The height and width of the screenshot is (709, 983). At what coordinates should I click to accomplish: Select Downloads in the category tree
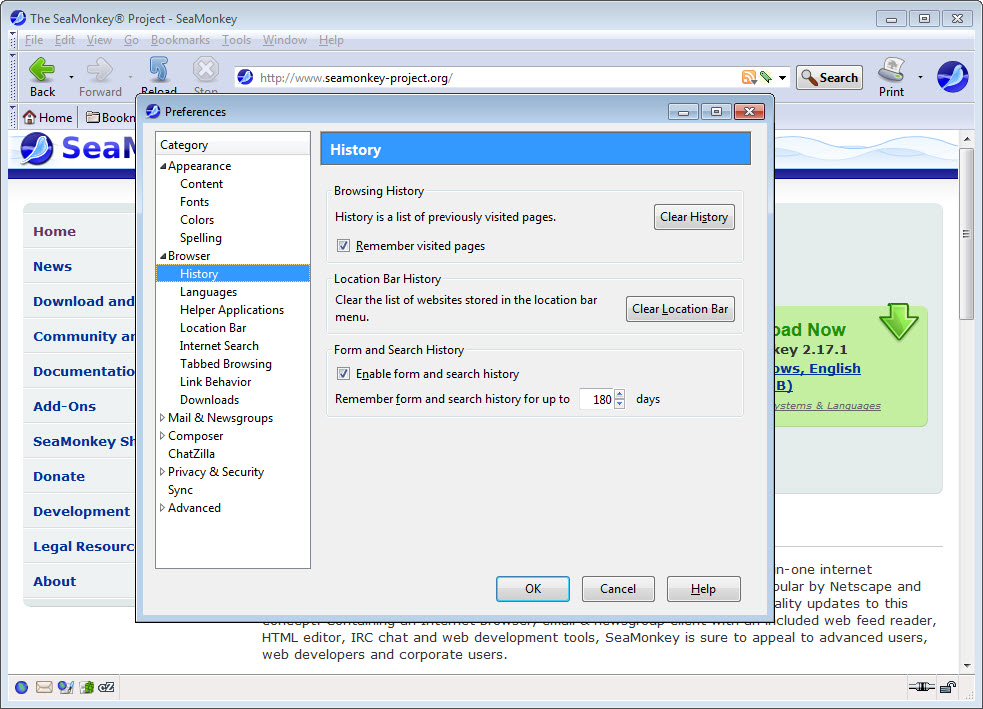209,400
